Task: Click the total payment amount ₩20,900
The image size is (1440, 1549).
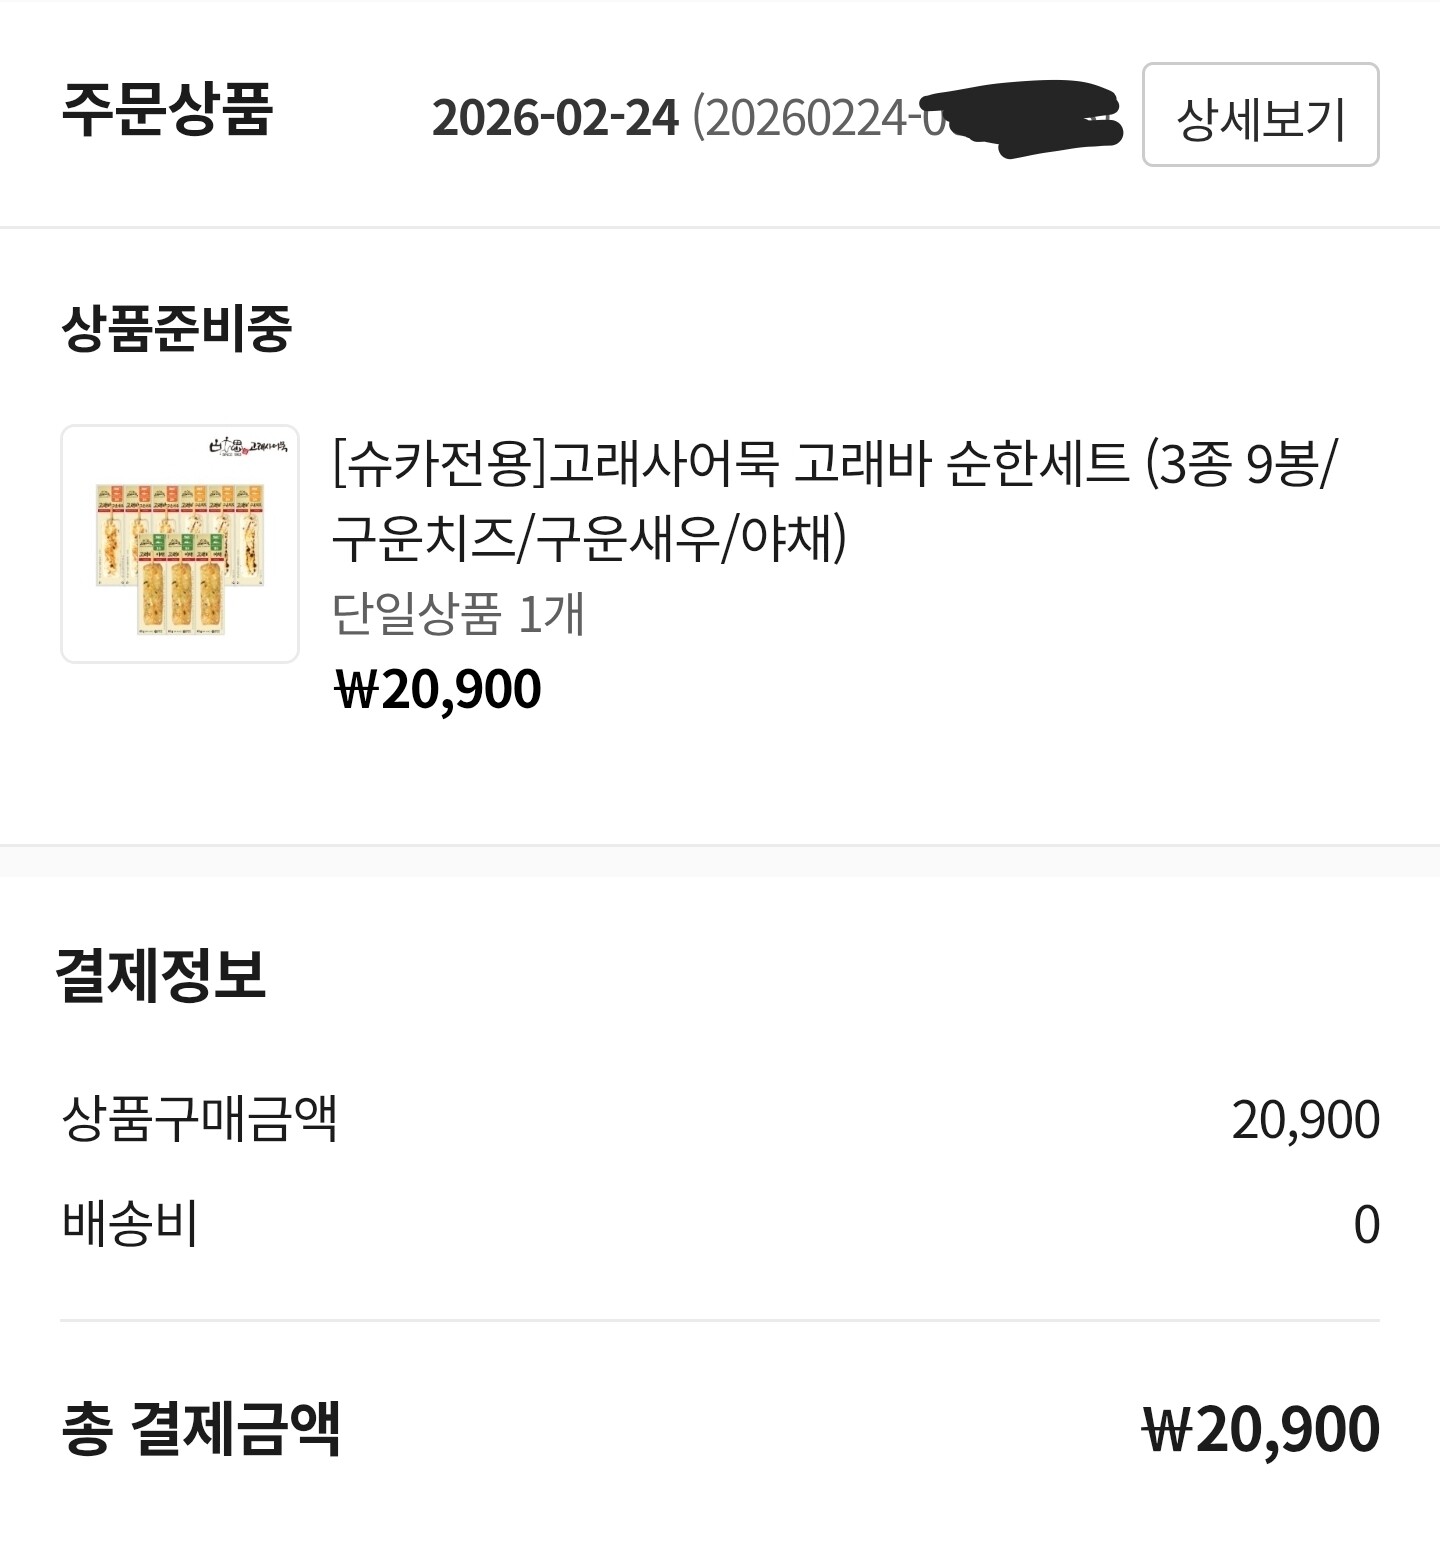Action: (x=1260, y=1429)
